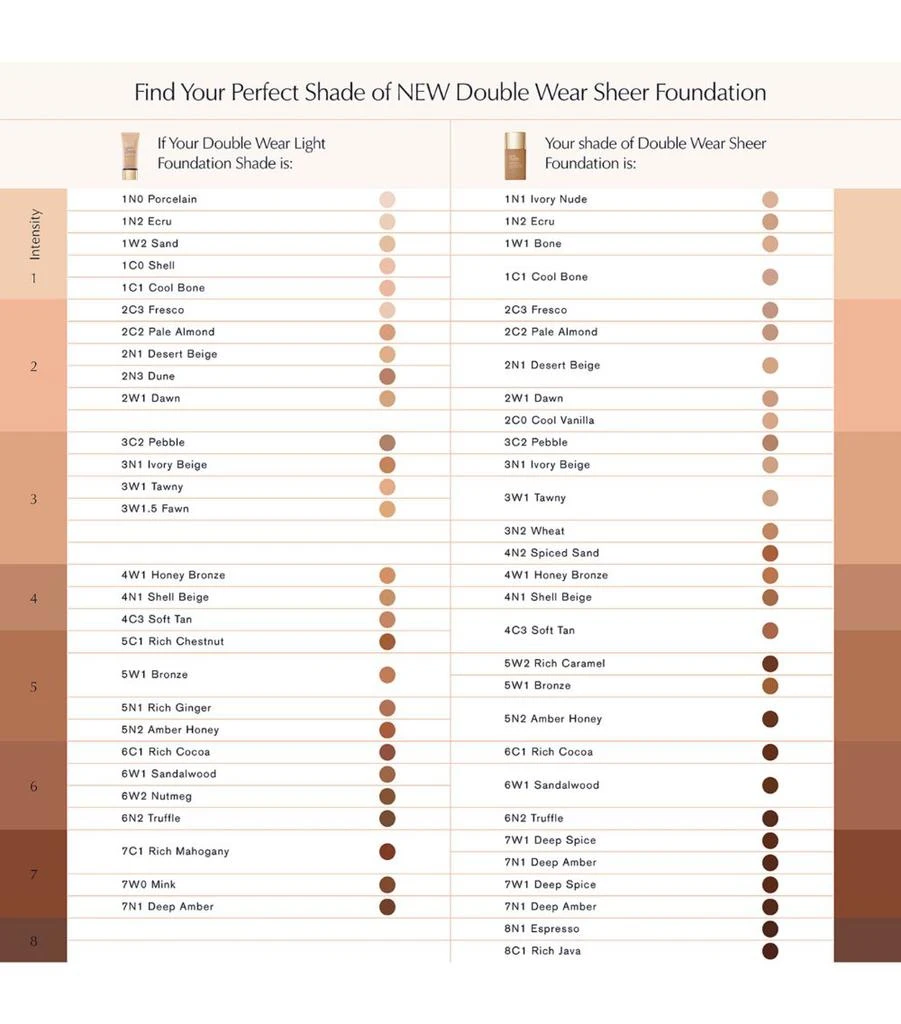Pick the 7C1 Rich Mahogany swatch
Screen dimensions: 901x1024
coord(387,852)
